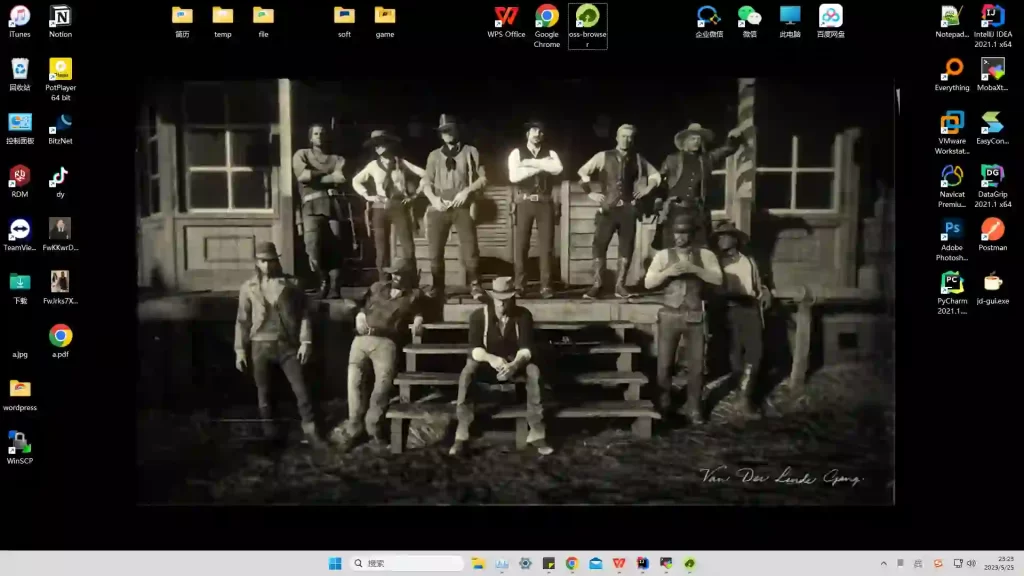The height and width of the screenshot is (576, 1024).
Task: Select the DataGrip 2021.1 shortcut
Action: [993, 187]
